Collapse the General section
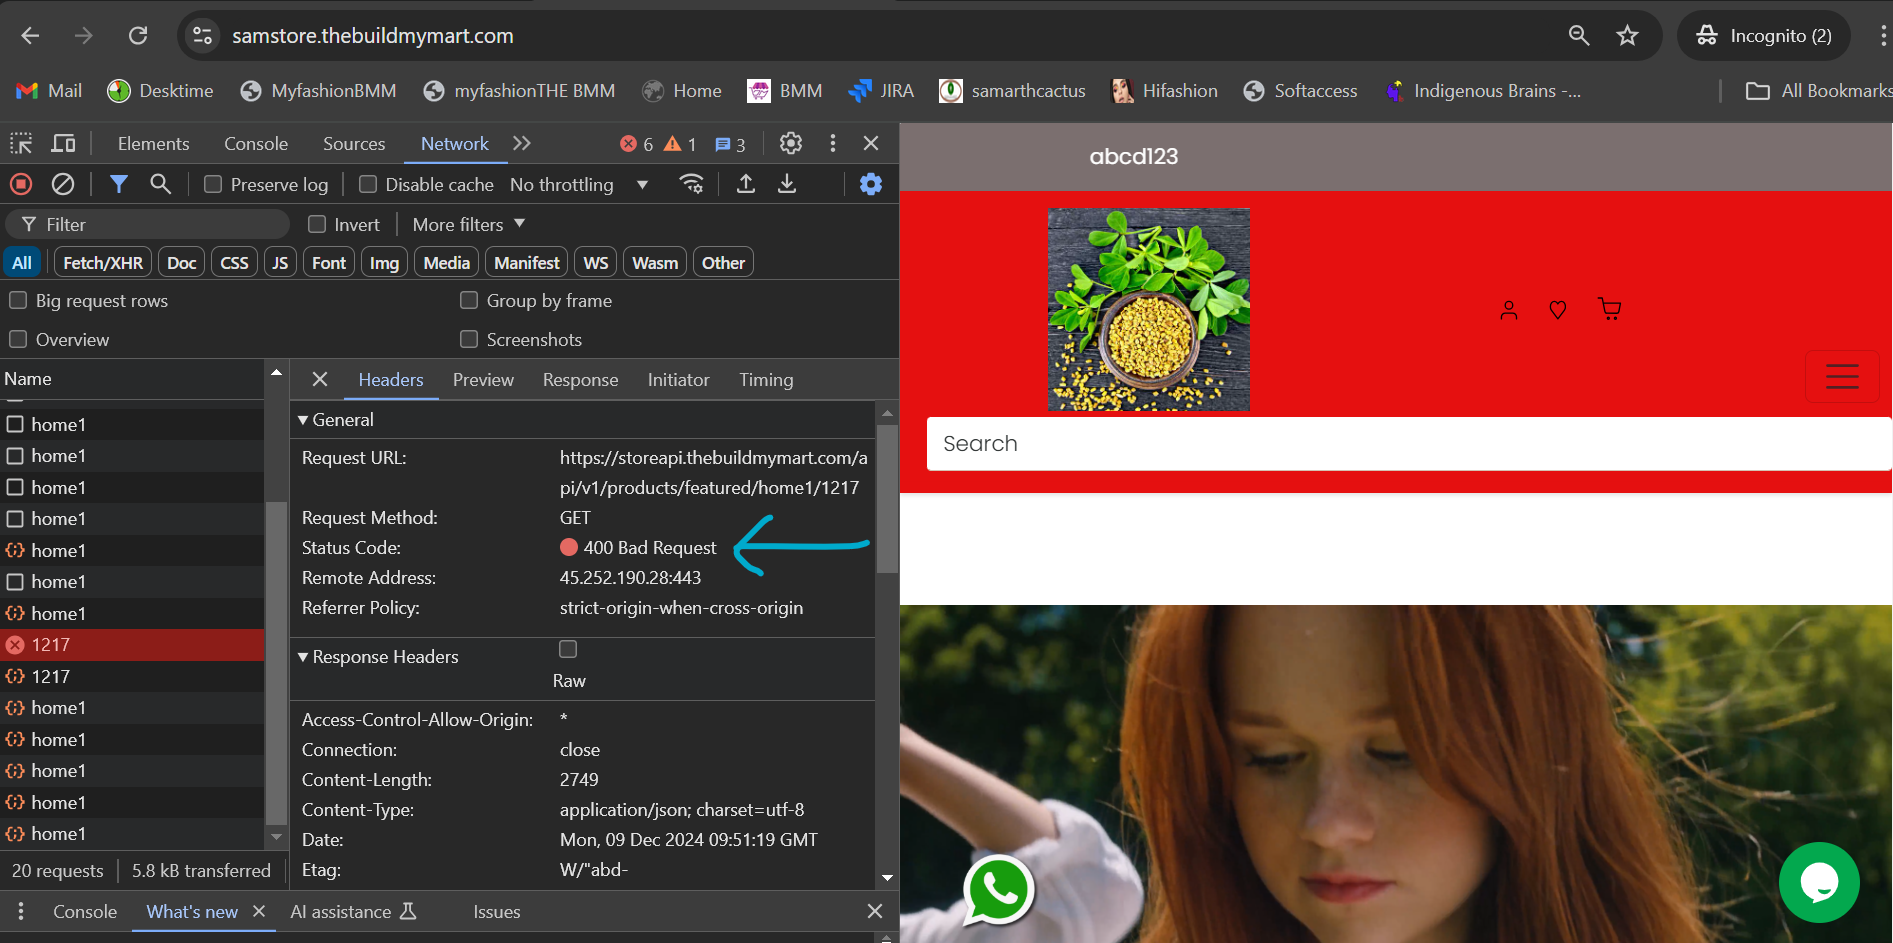 tap(303, 420)
